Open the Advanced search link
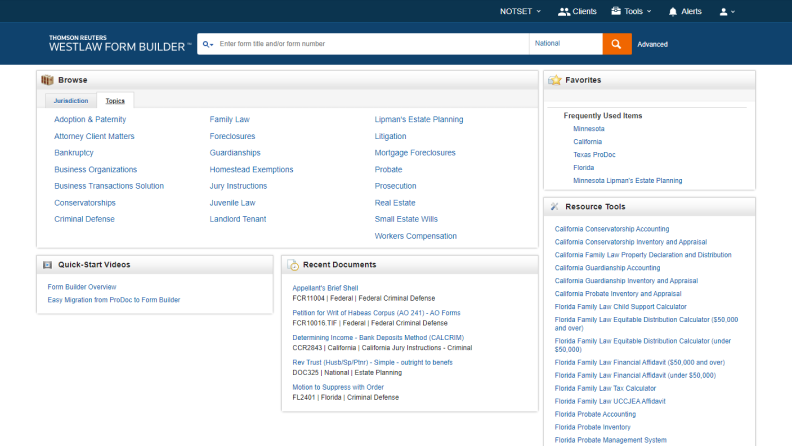Viewport: 792px width, 446px height. [x=652, y=44]
